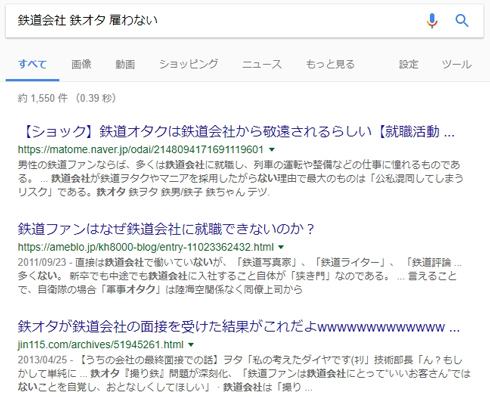Click the ameblo.jp kh8000-blog URL
Image resolution: width=490 pixels, height=397 pixels.
point(146,247)
